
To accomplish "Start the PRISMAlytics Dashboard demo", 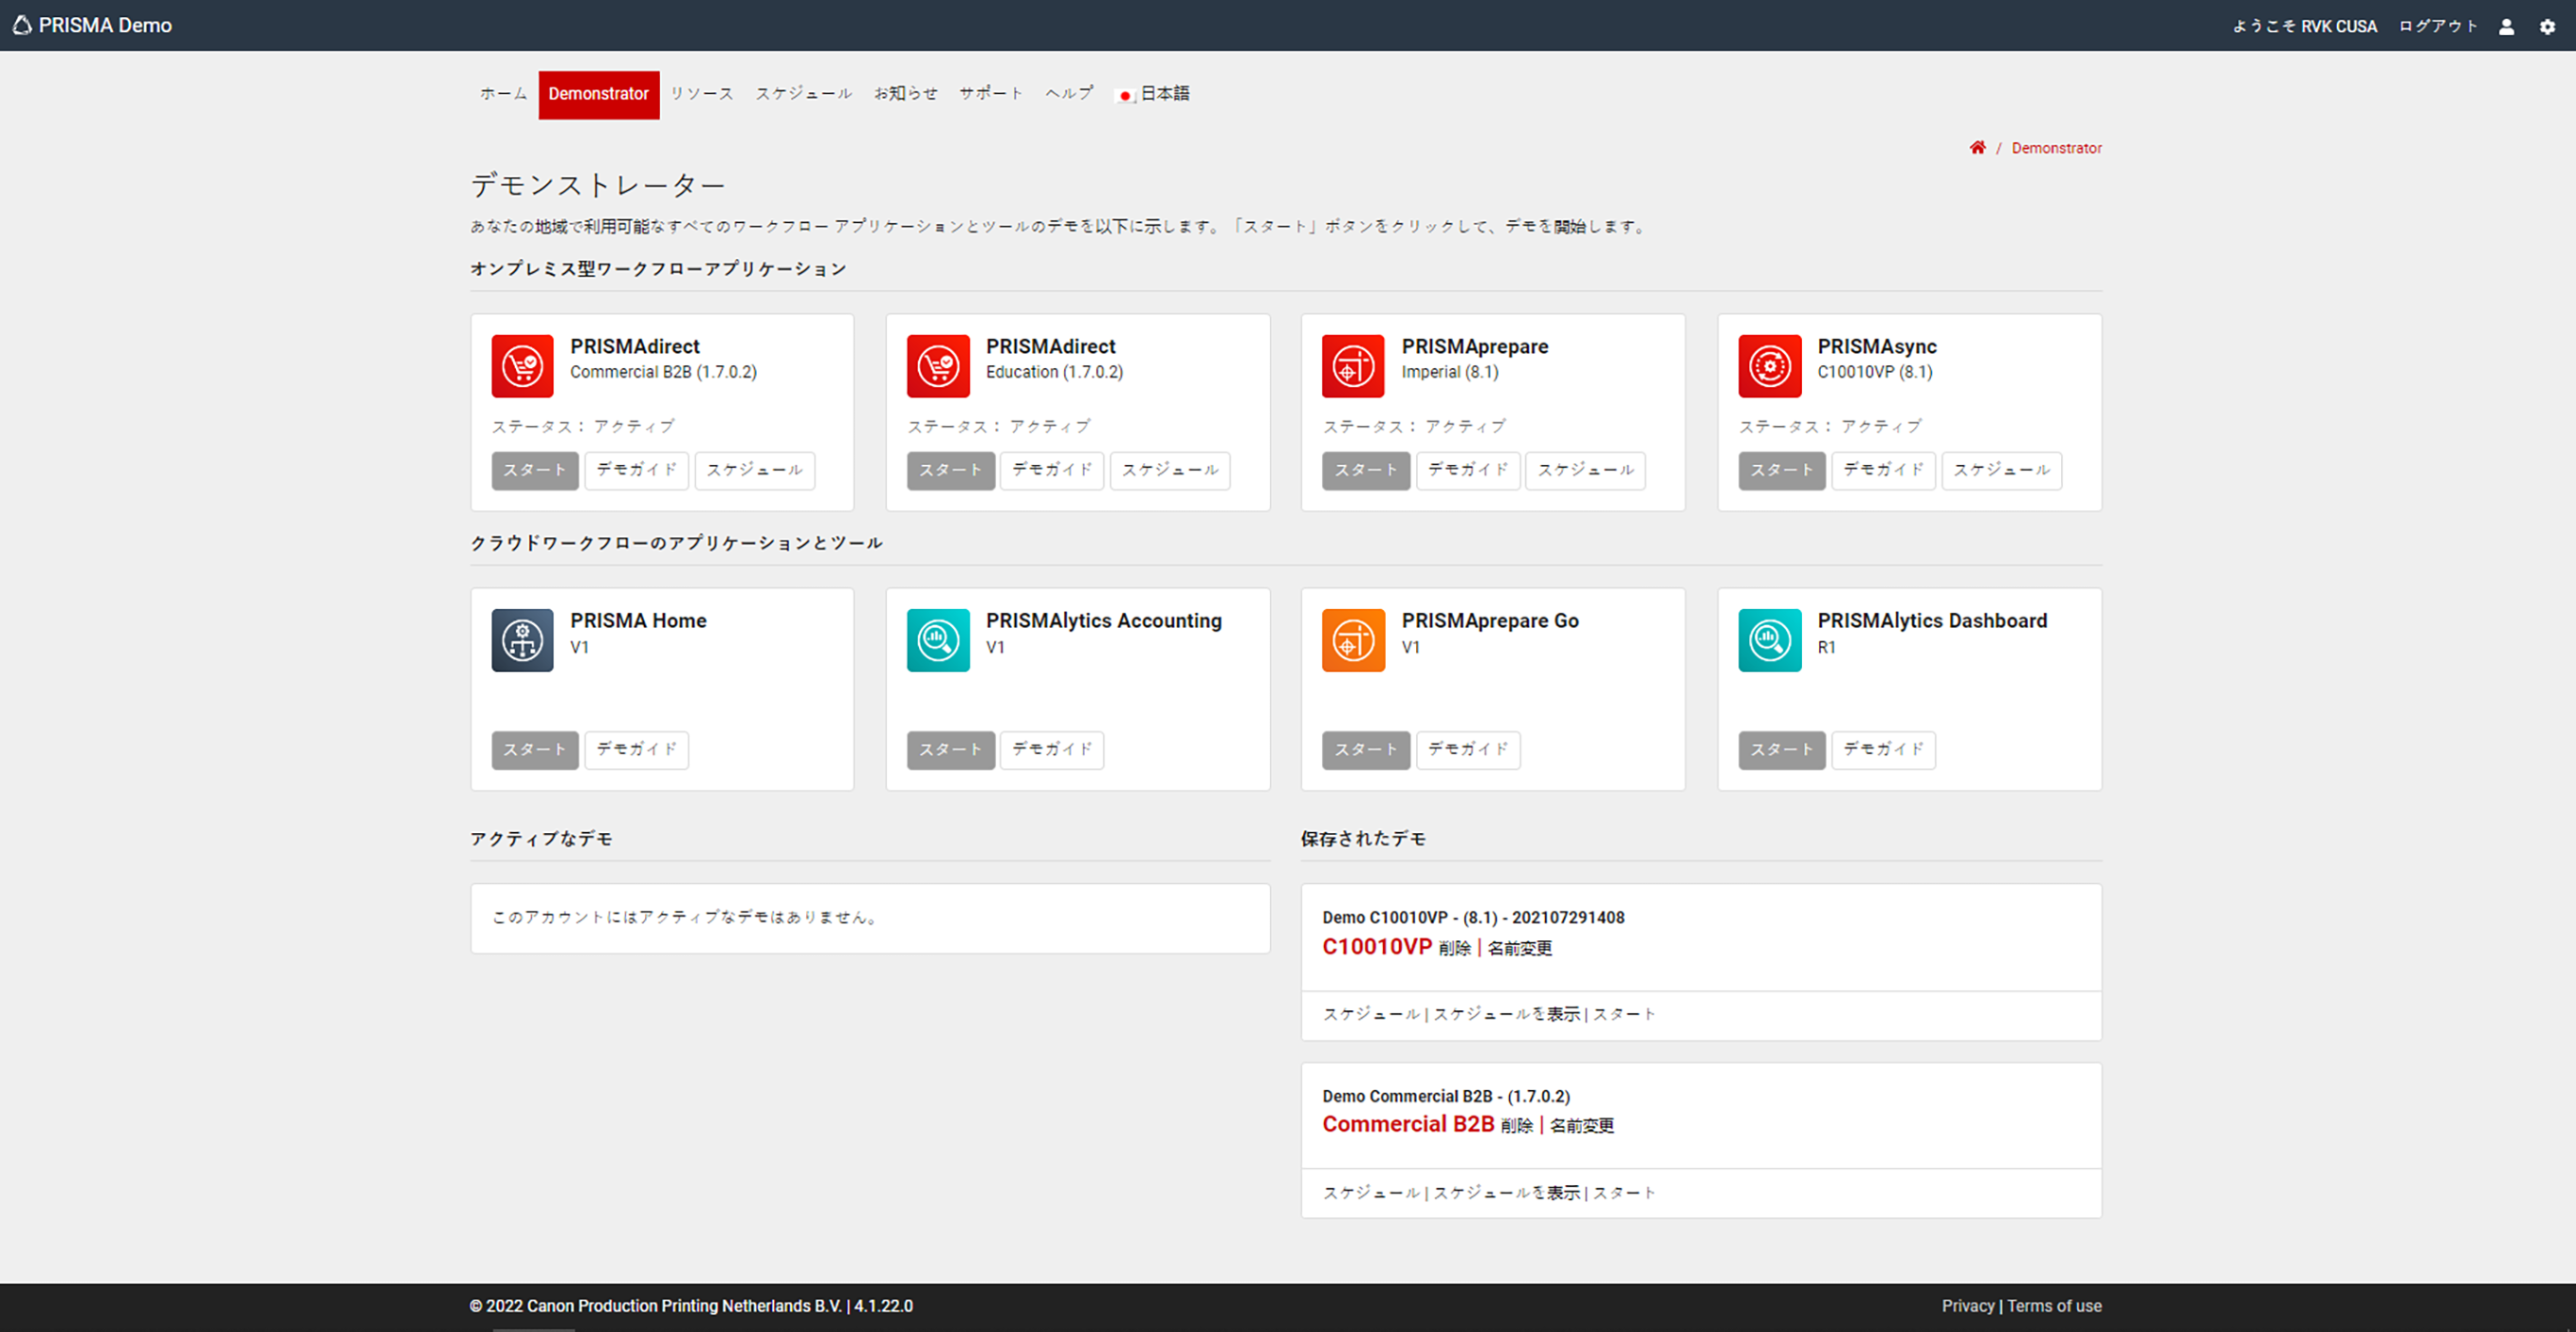I will [1781, 750].
